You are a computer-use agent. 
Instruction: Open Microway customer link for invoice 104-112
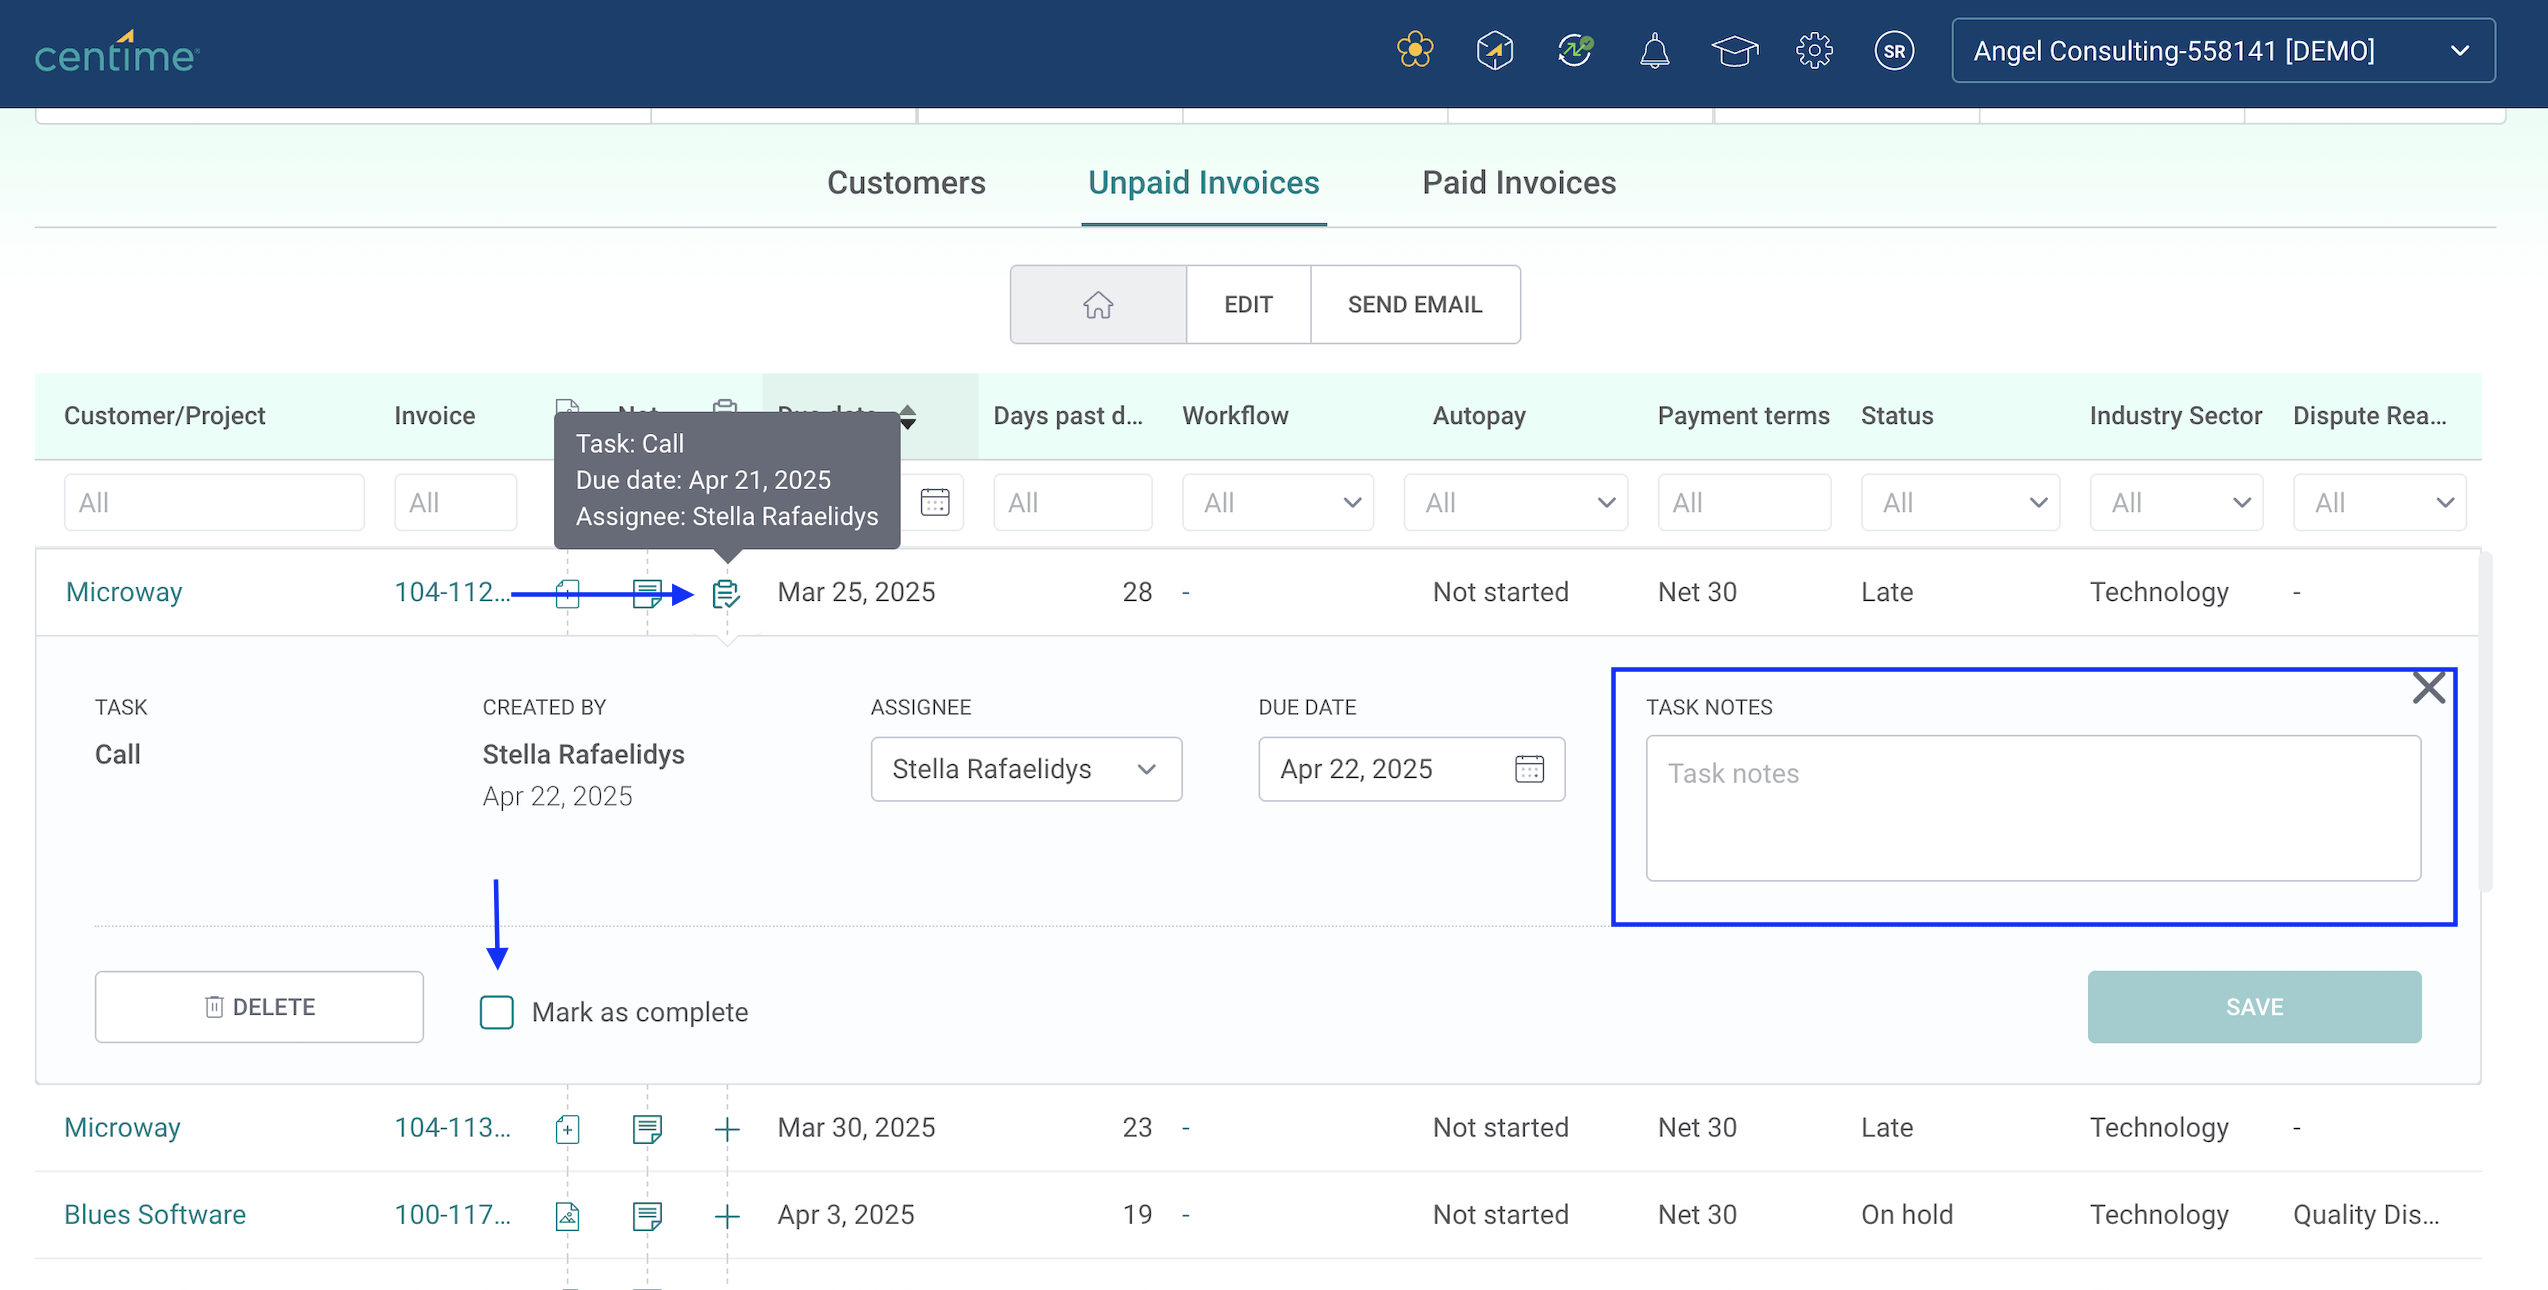coord(124,592)
